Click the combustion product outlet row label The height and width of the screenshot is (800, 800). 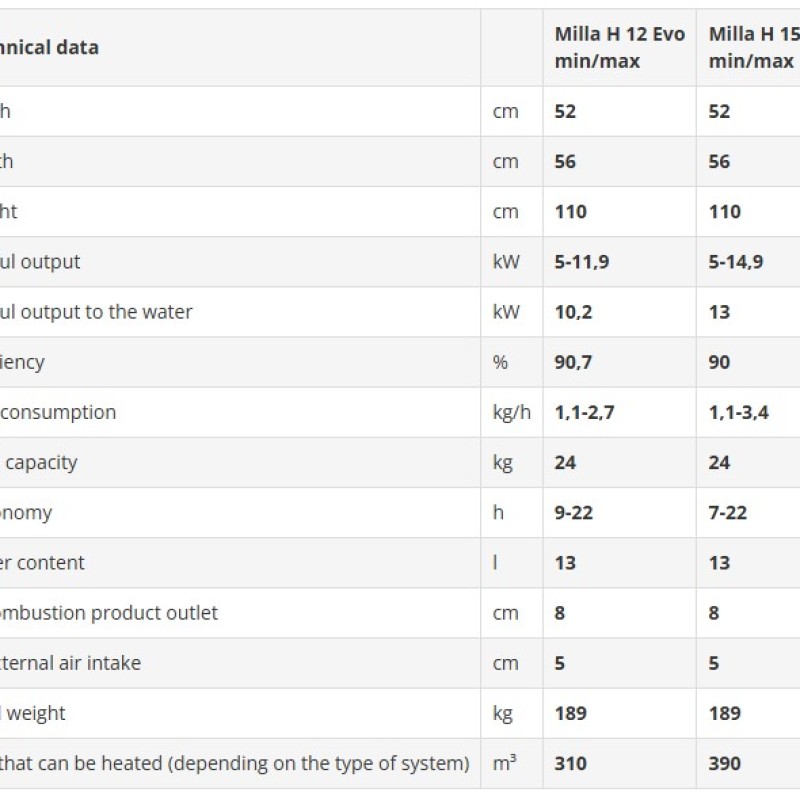(109, 613)
